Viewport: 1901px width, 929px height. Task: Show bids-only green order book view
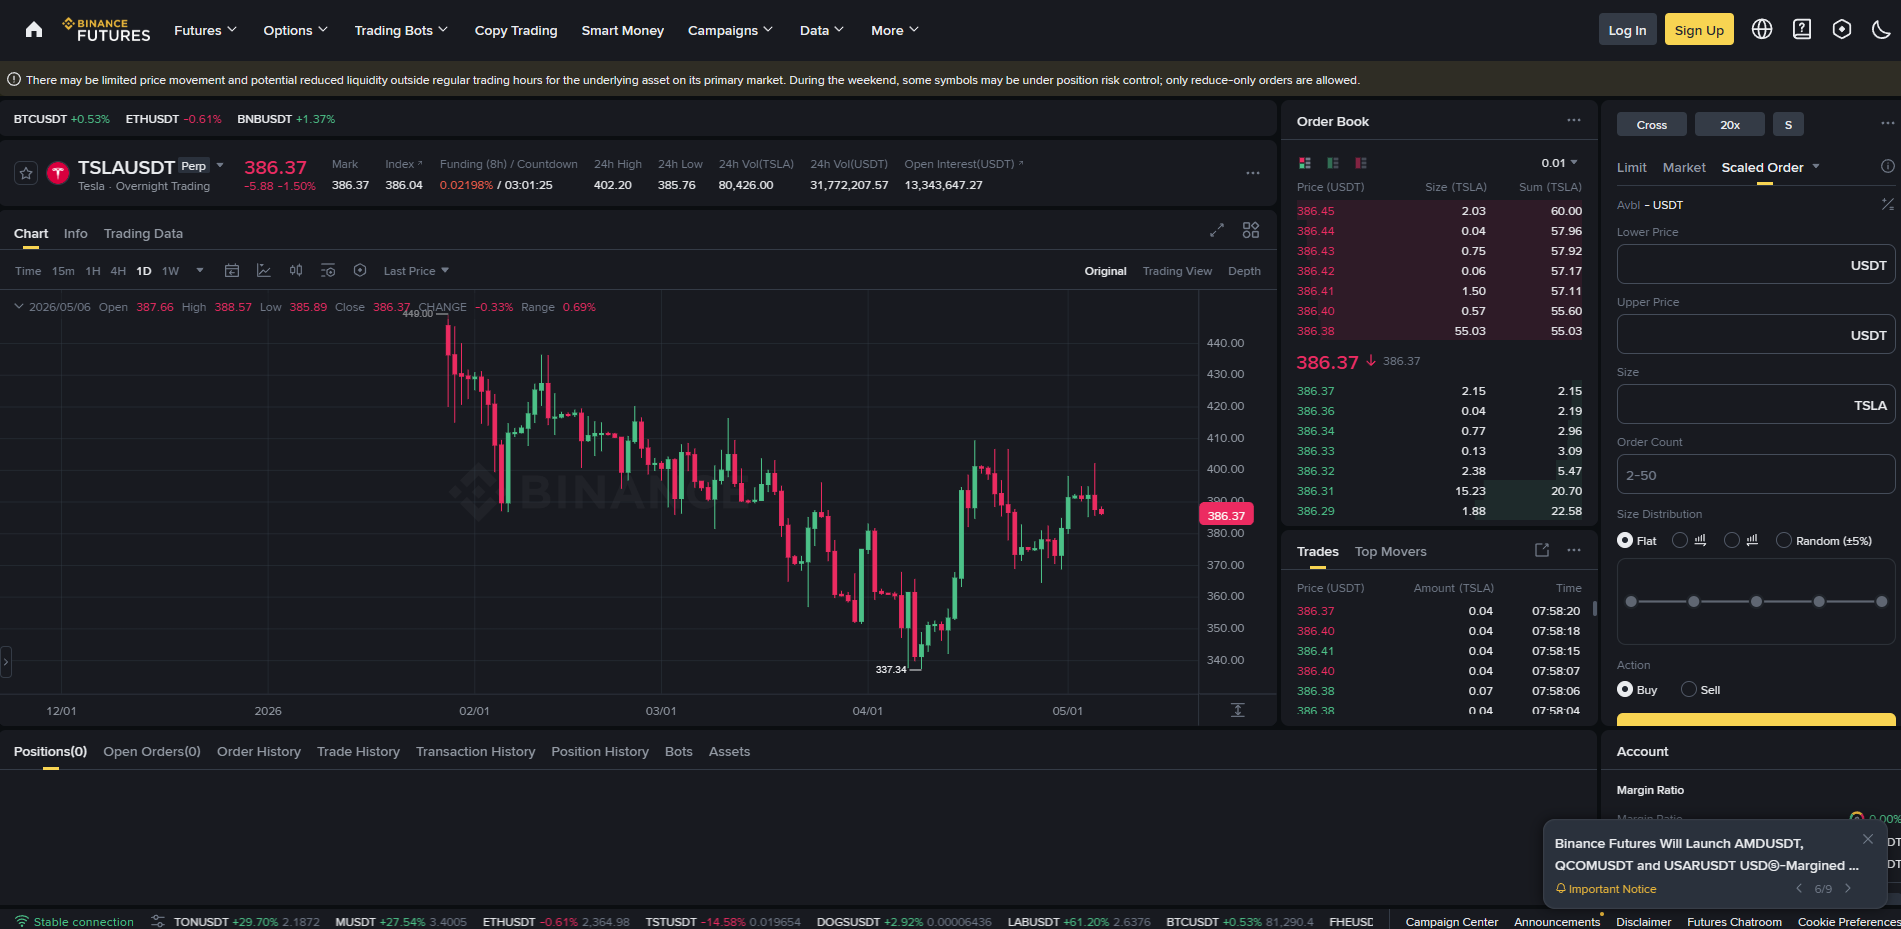click(x=1333, y=163)
